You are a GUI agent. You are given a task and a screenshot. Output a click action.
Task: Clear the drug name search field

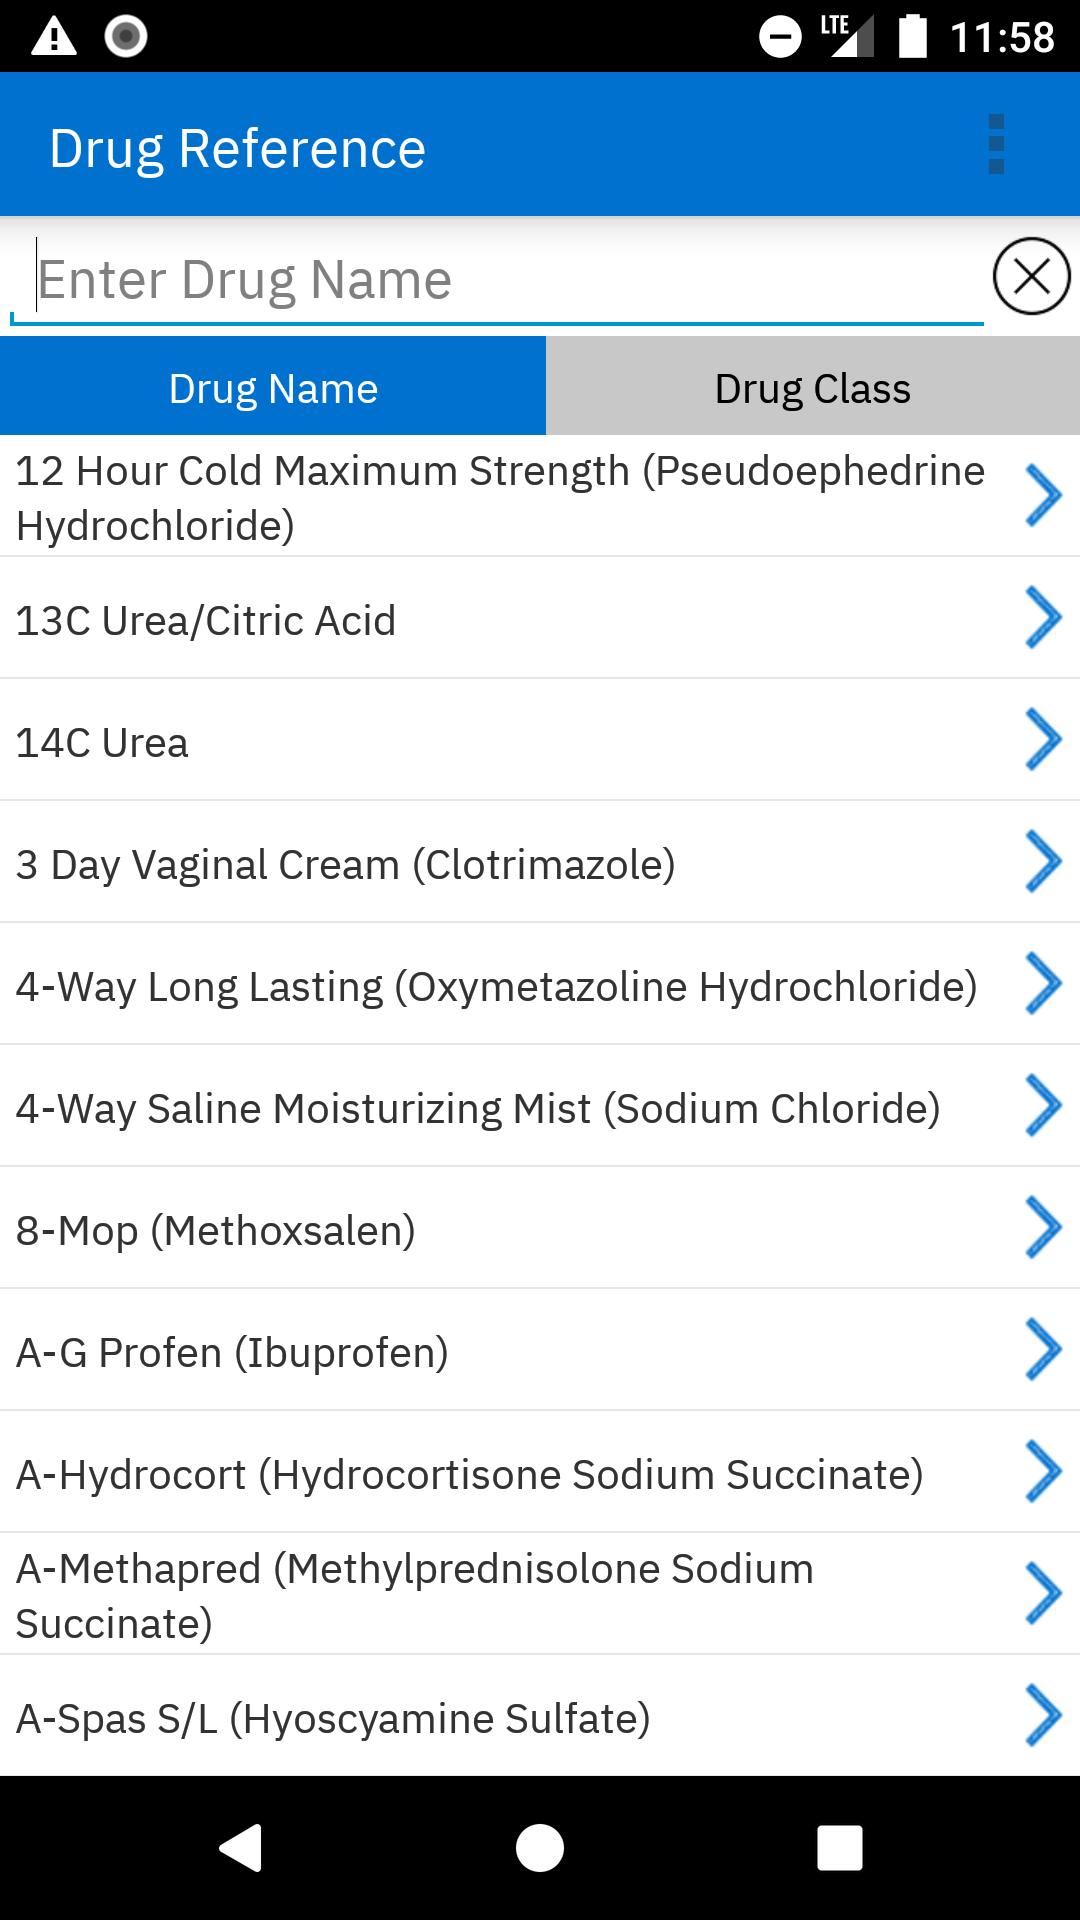[1031, 276]
